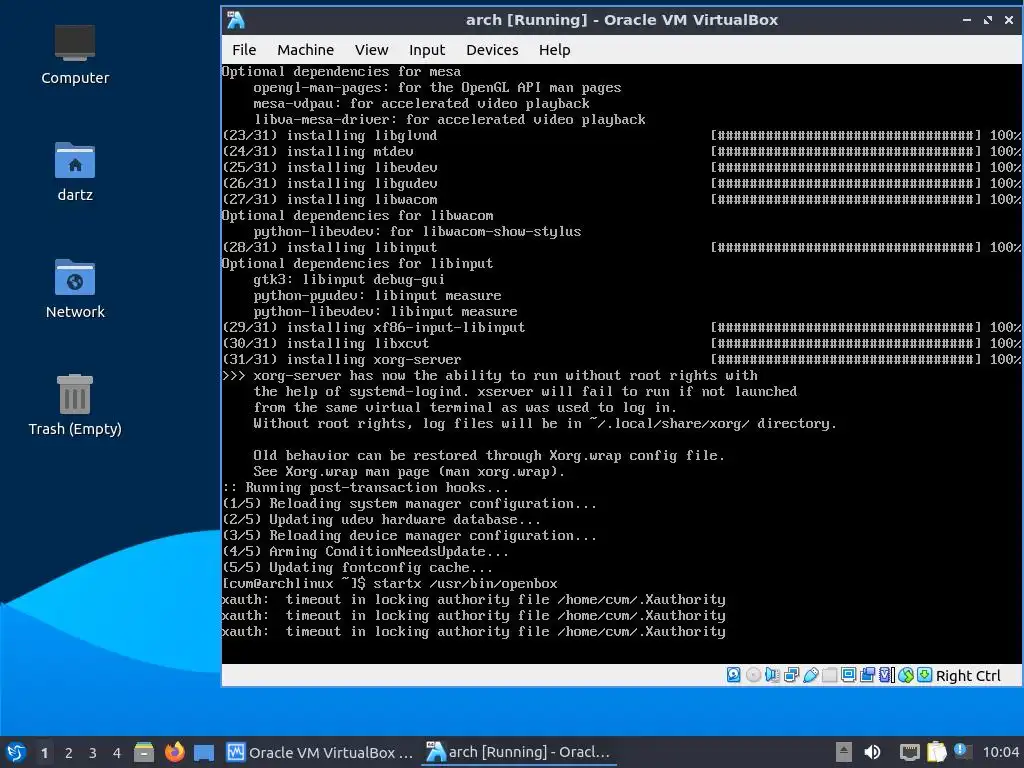Viewport: 1024px width, 768px height.
Task: Open the Input menu
Action: [426, 50]
